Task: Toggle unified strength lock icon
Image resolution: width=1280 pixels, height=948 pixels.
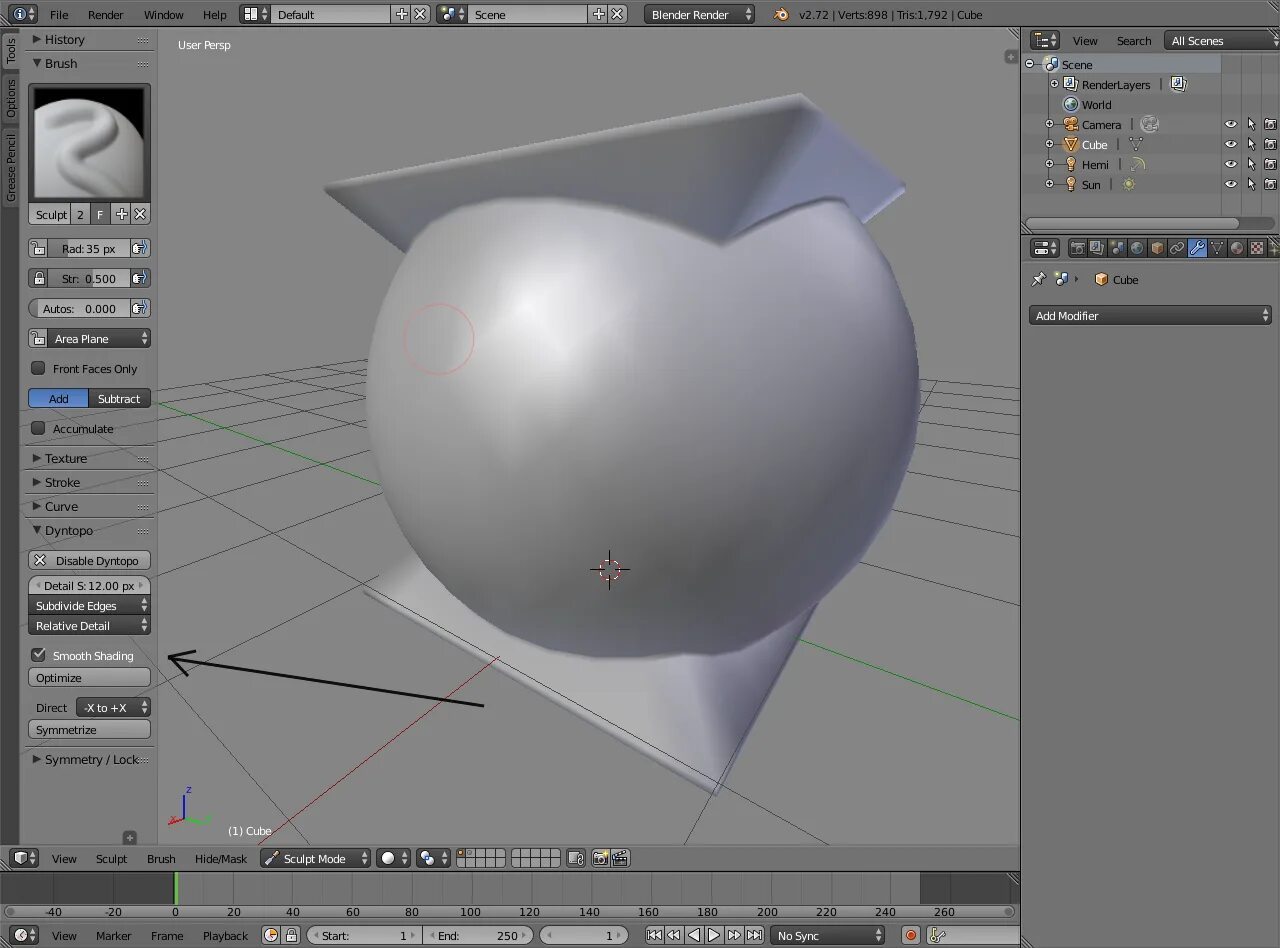Action: pyautogui.click(x=39, y=278)
